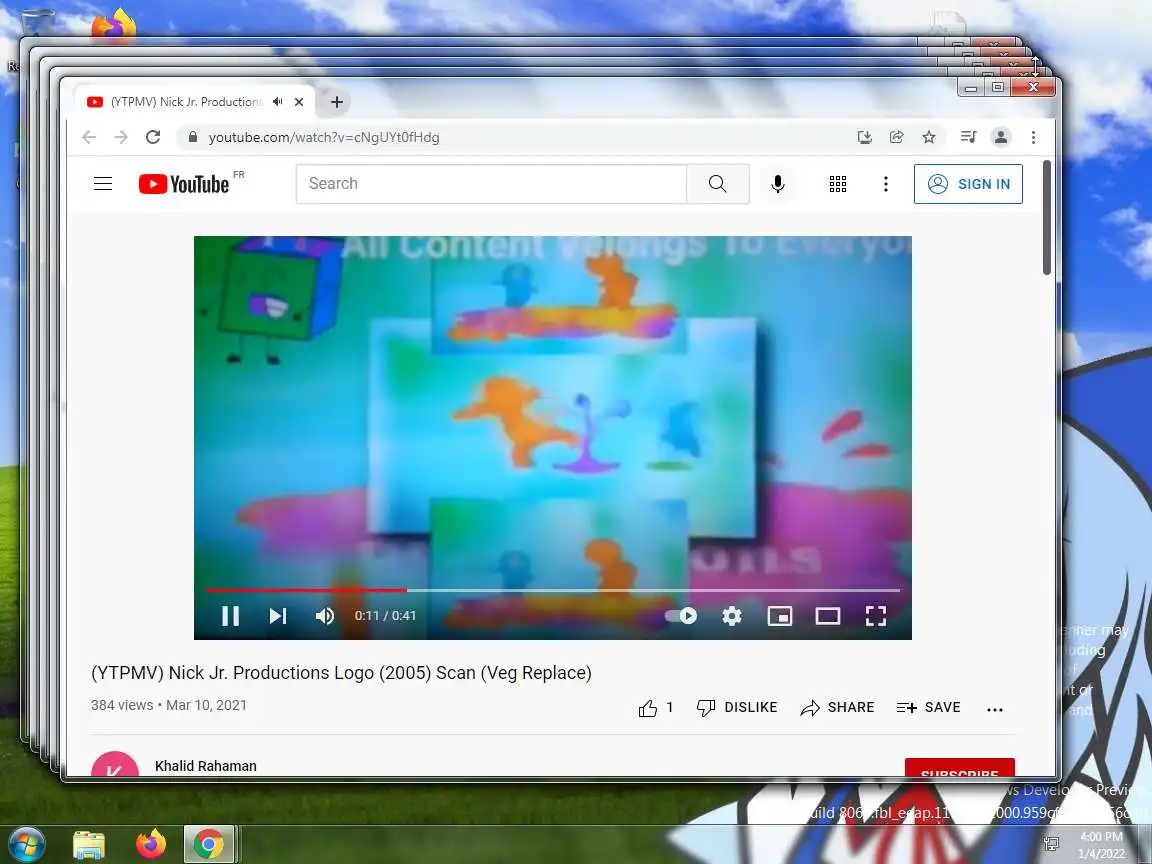
Task: Open the Windows Start menu
Action: point(26,844)
